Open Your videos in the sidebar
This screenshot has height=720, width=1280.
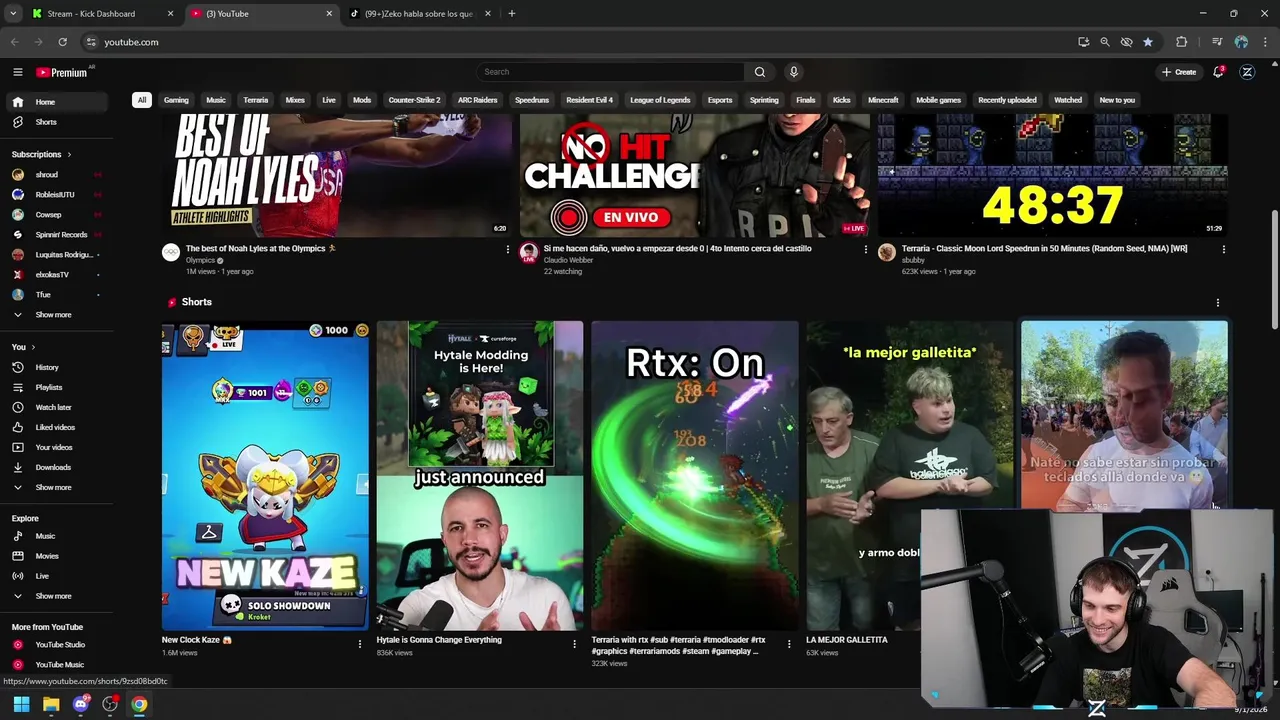(55, 447)
